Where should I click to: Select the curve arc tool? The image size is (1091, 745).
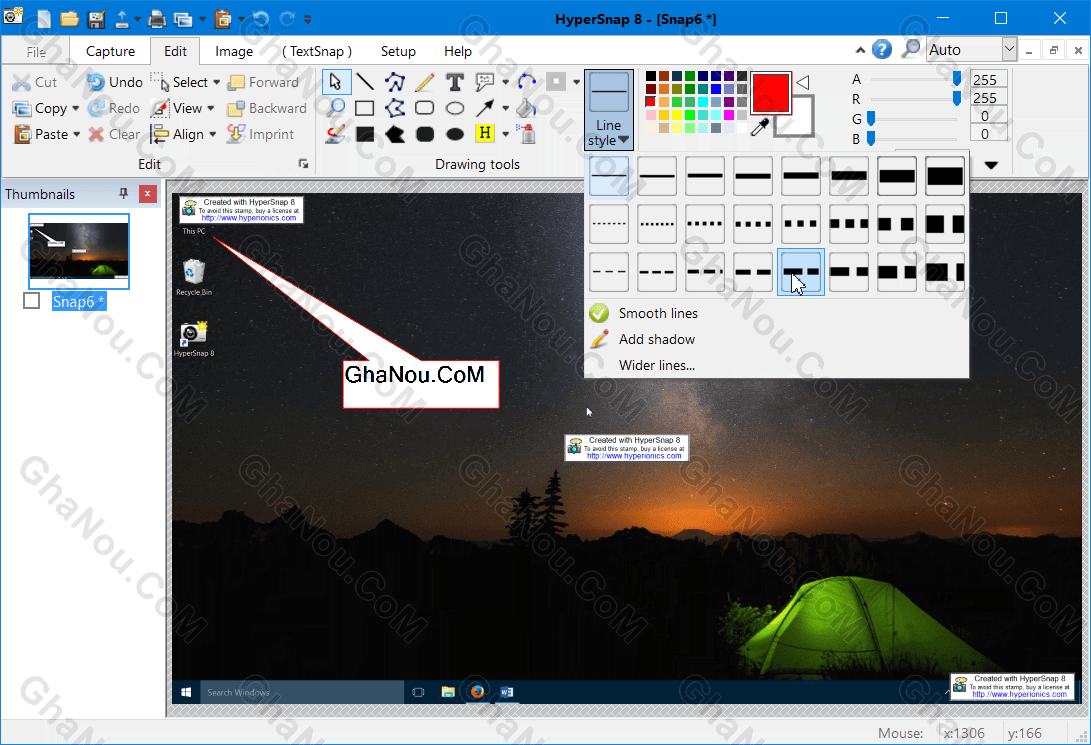(x=527, y=82)
